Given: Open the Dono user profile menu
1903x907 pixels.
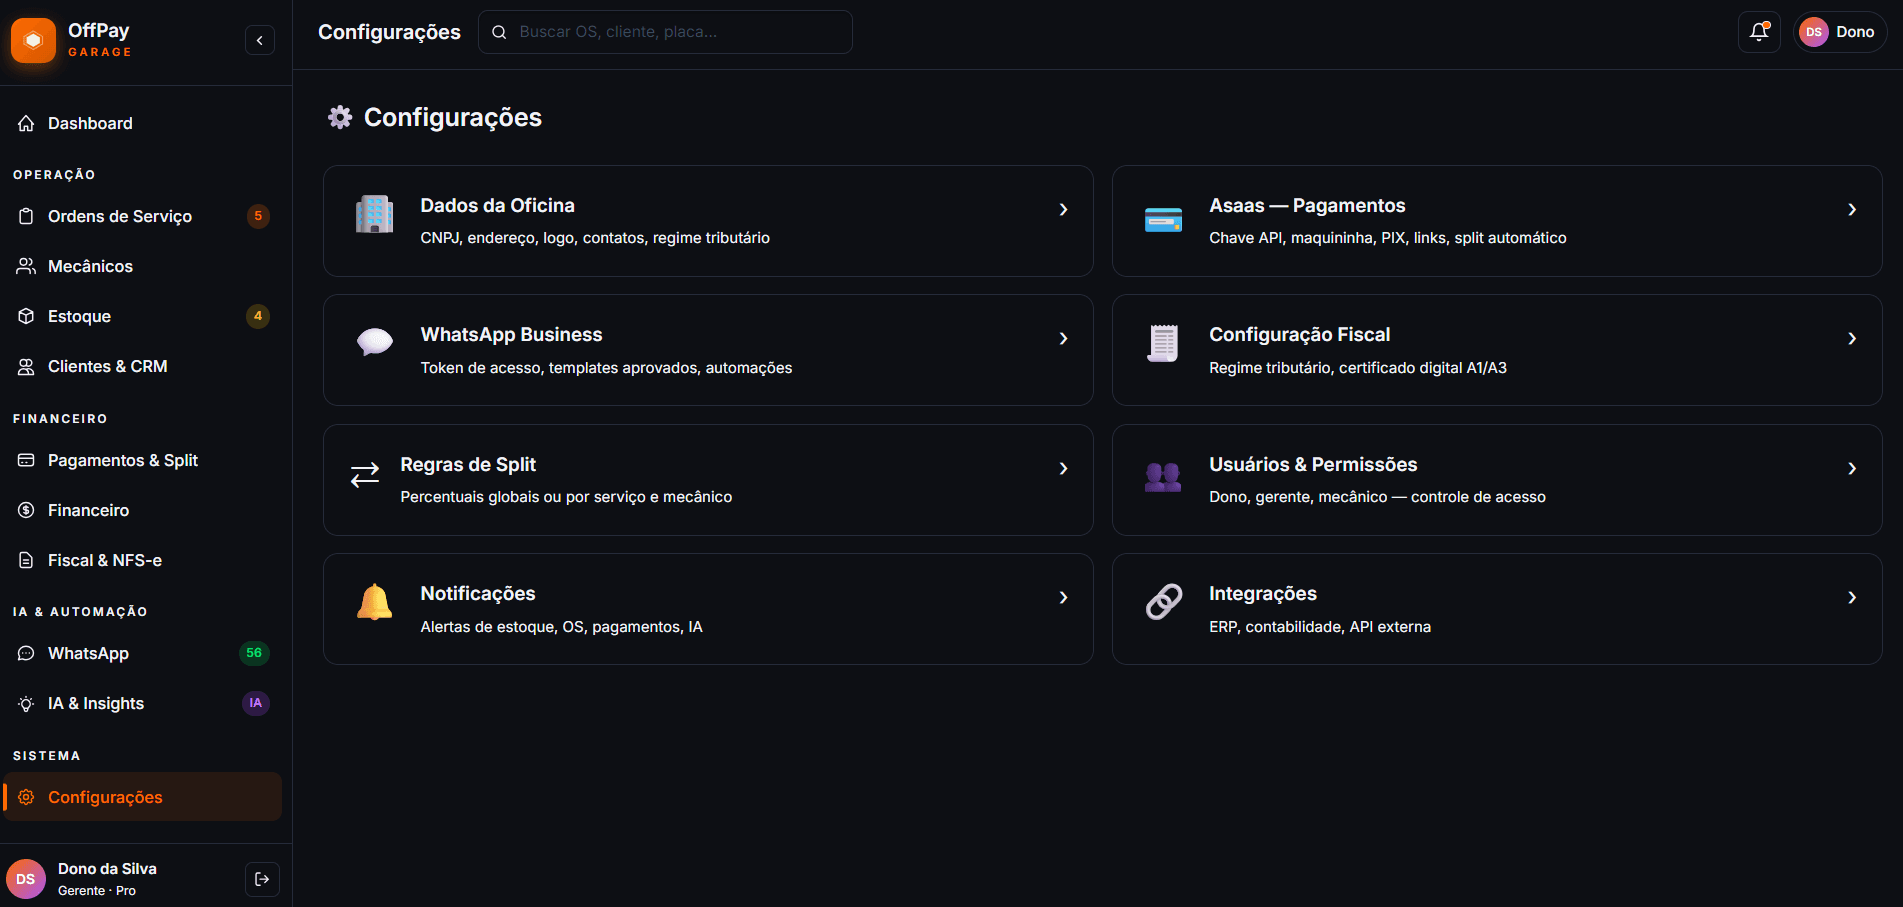Looking at the screenshot, I should coord(1840,32).
